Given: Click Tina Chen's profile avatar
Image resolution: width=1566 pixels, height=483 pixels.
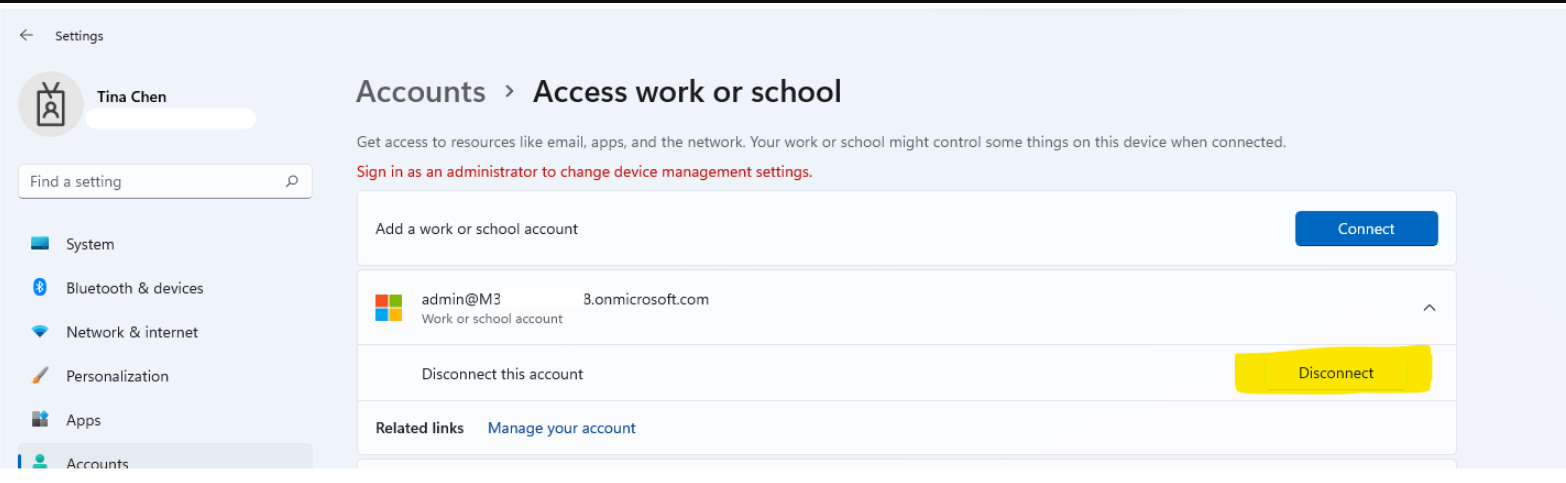Looking at the screenshot, I should coord(51,105).
